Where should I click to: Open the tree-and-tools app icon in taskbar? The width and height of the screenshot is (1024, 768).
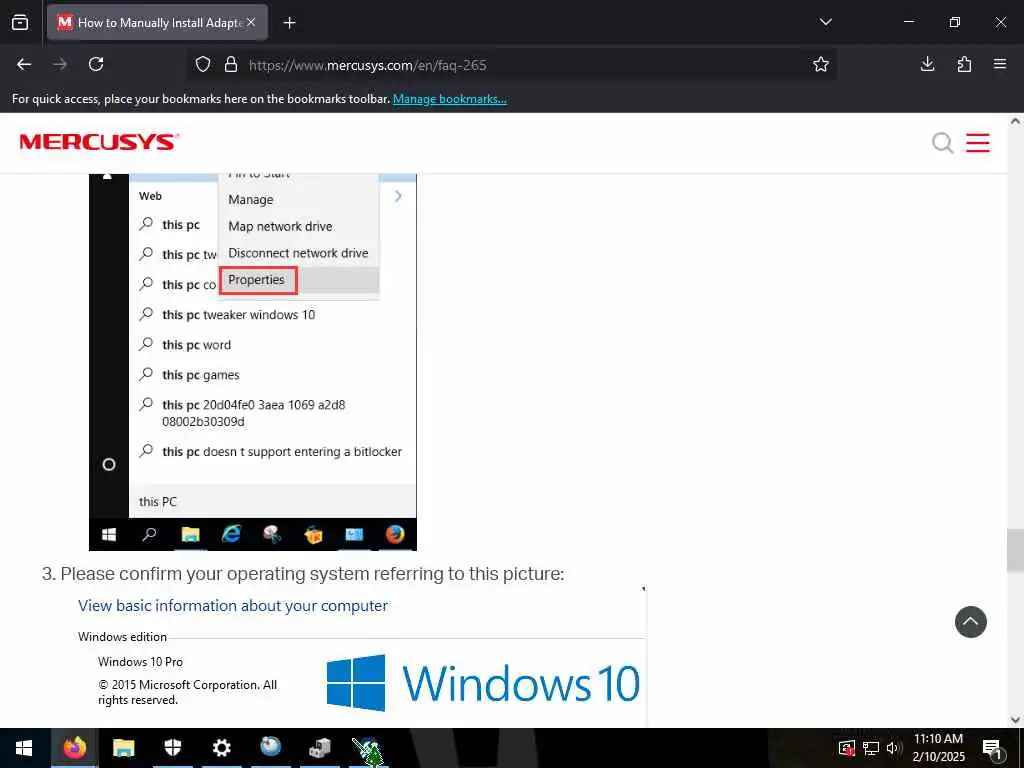coord(368,749)
